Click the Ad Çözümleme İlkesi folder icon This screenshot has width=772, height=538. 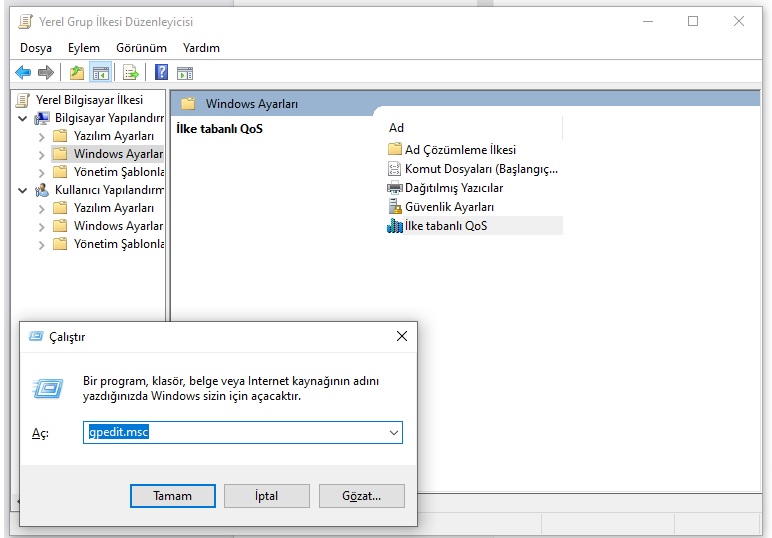pyautogui.click(x=395, y=149)
